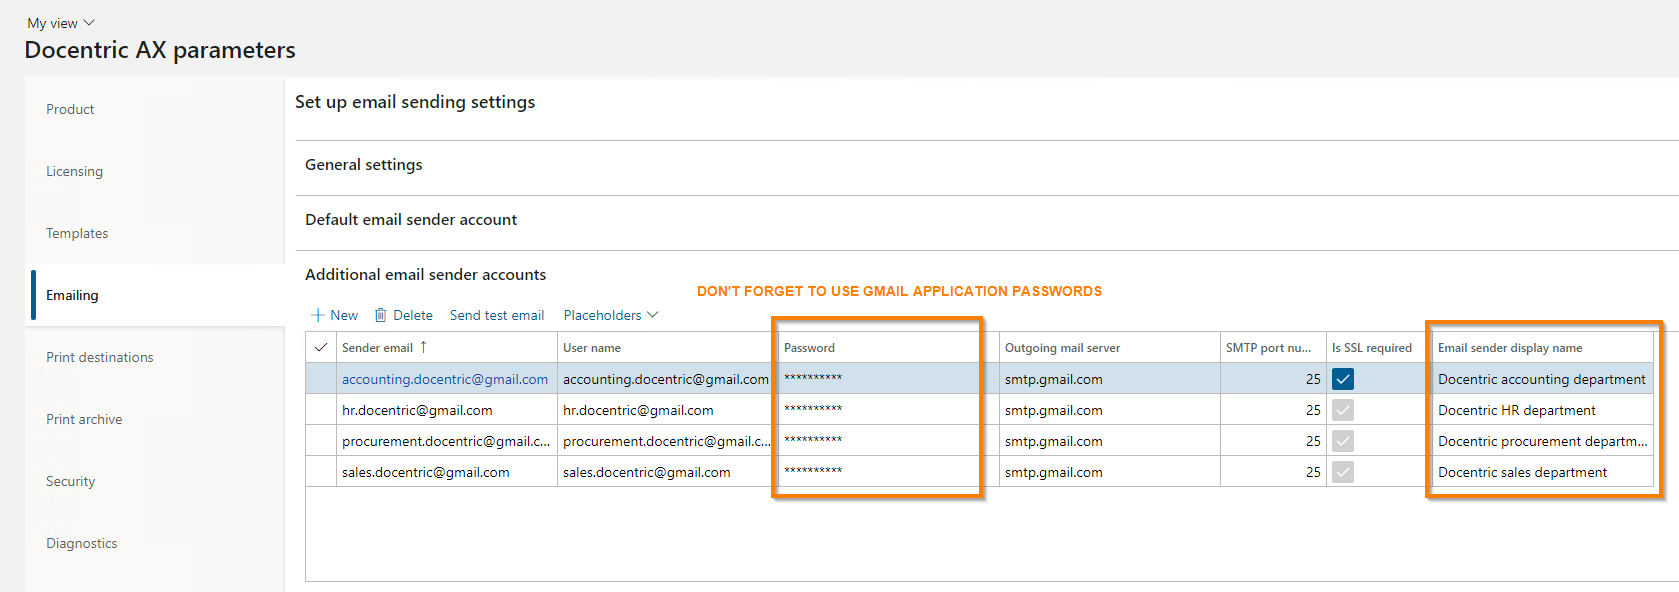Click SMTP port 25 in hr.docentric row
The image size is (1679, 592).
[1273, 410]
